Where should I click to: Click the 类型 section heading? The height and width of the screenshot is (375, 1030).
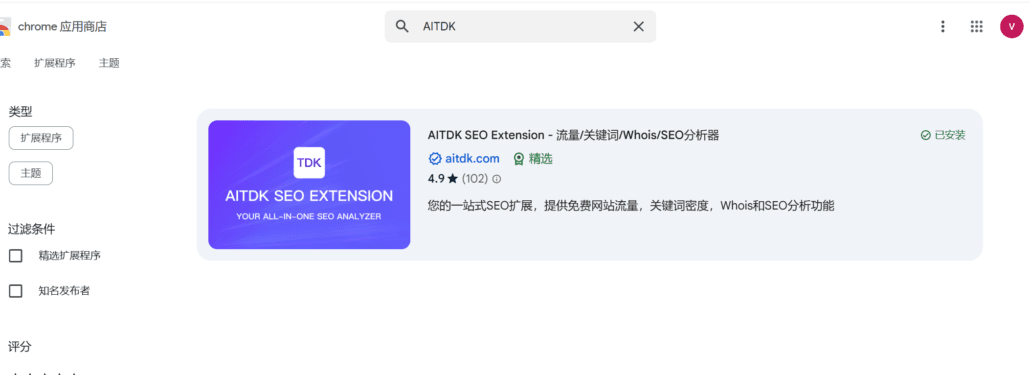tap(20, 112)
